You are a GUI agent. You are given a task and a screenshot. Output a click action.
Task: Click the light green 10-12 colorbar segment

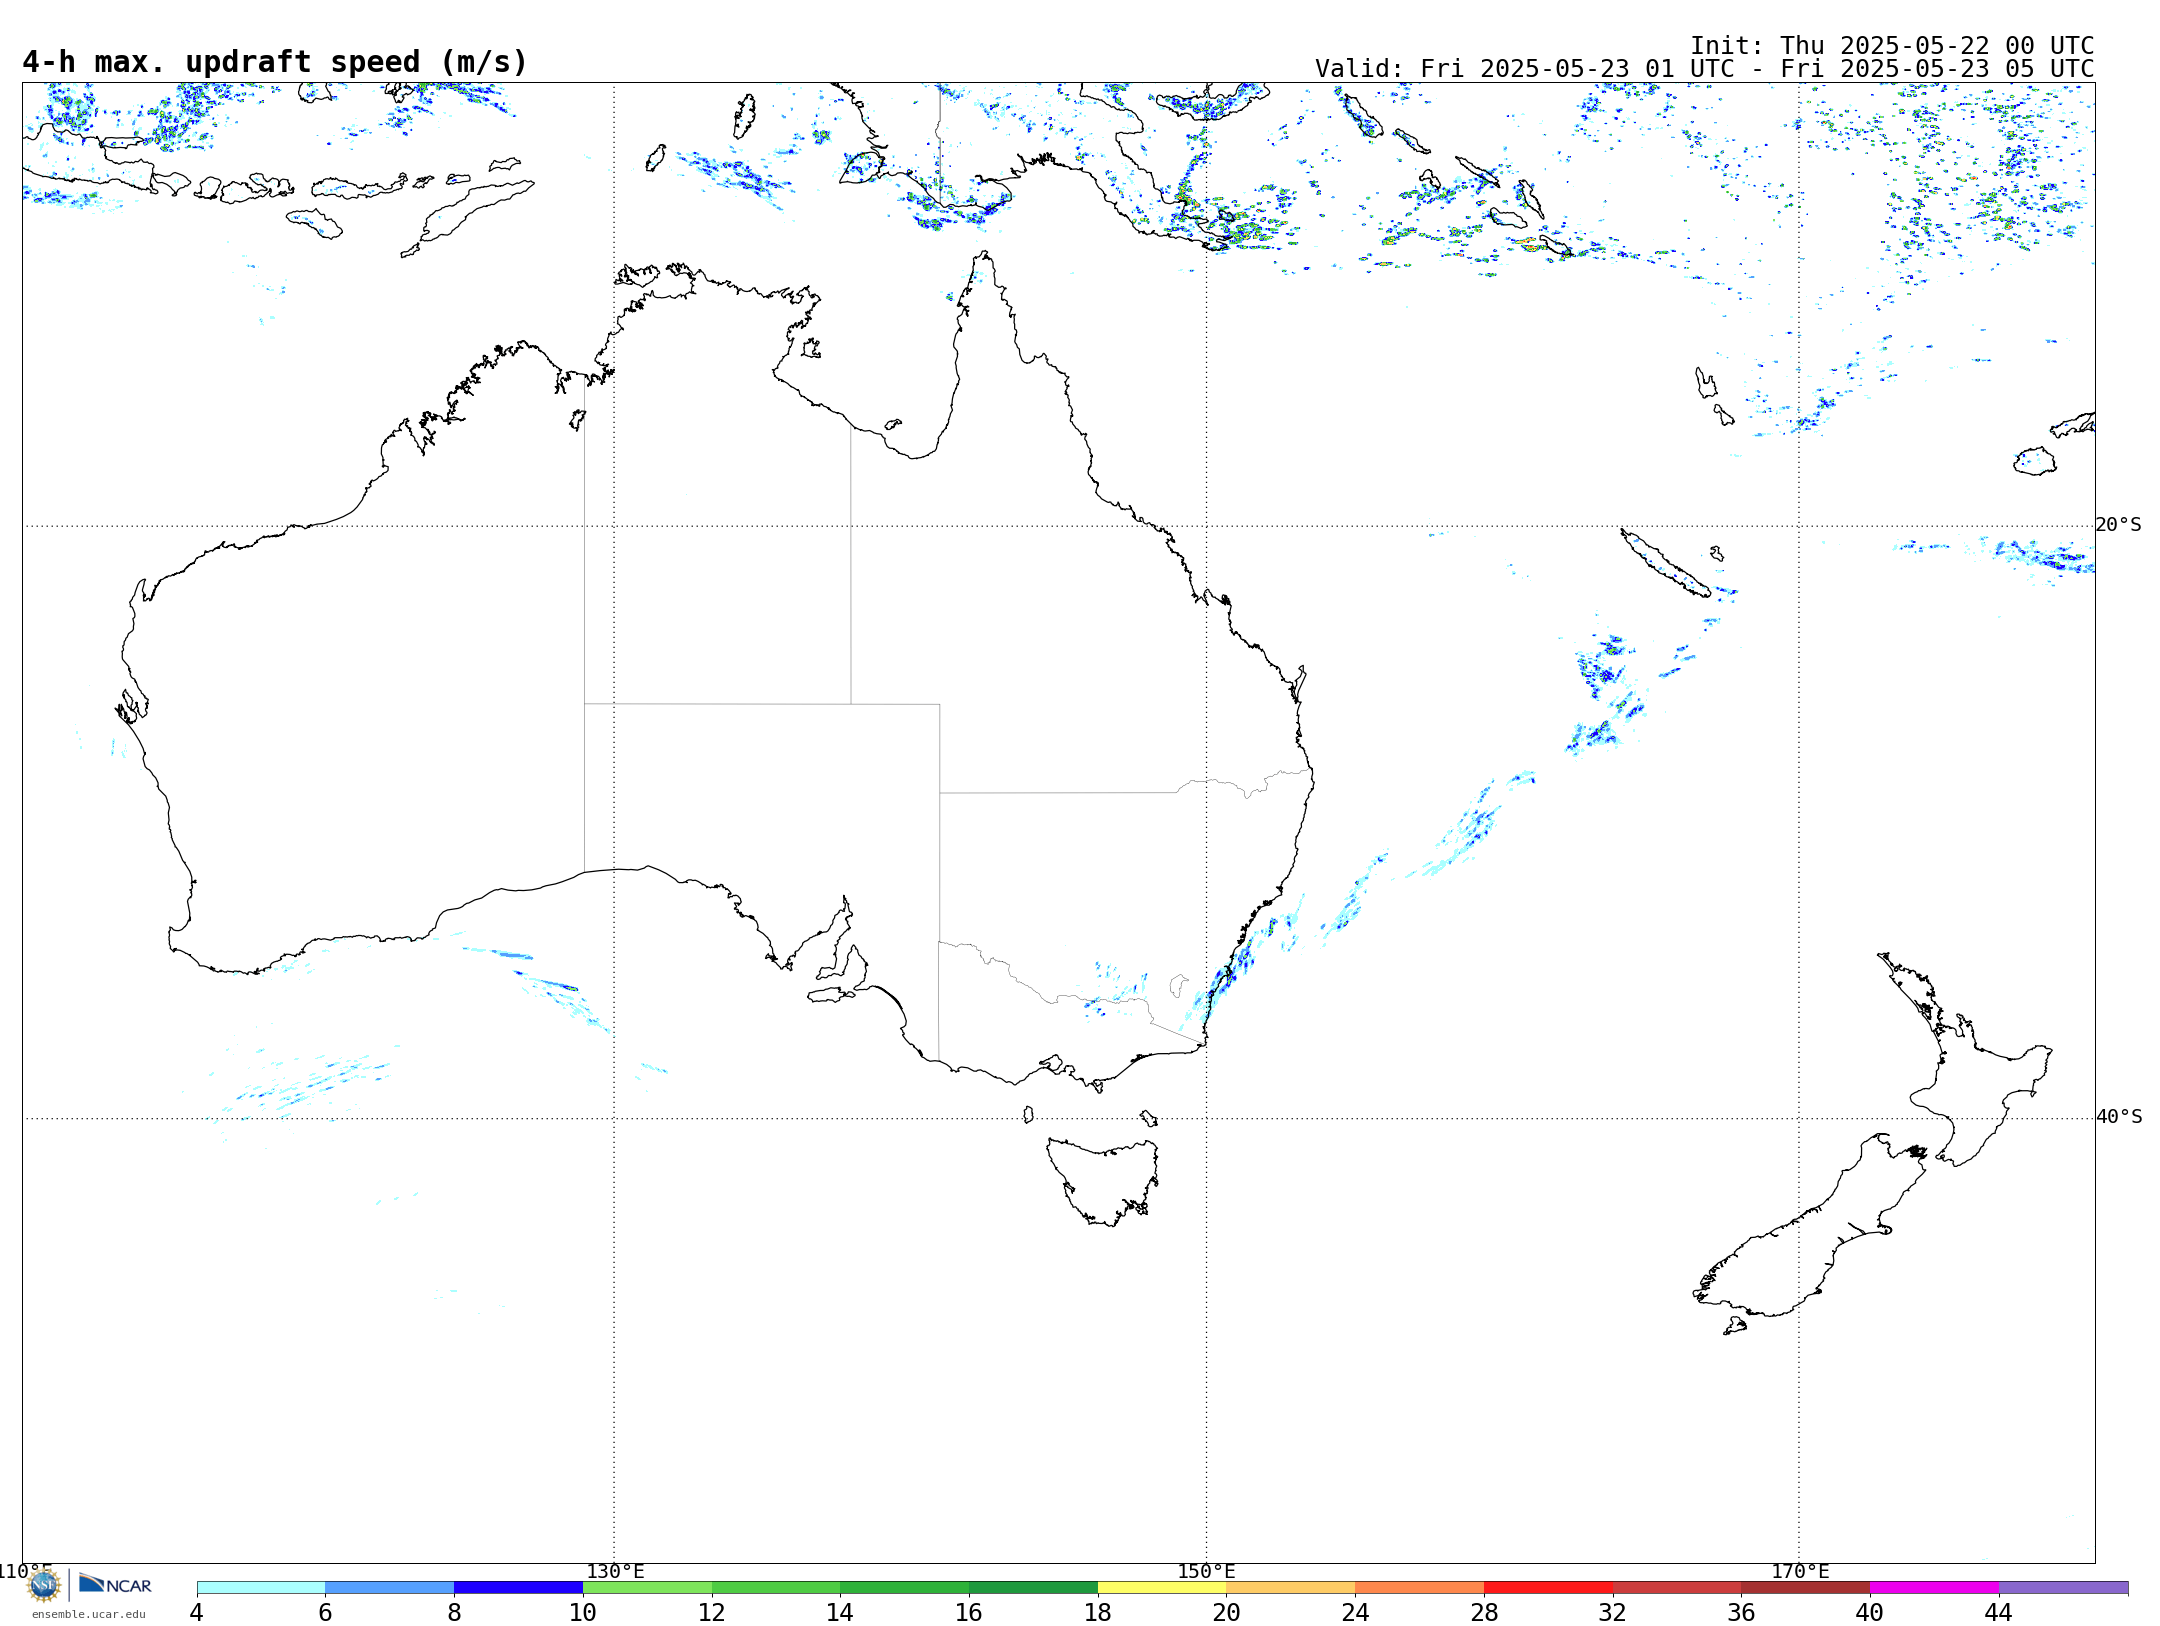pos(647,1588)
